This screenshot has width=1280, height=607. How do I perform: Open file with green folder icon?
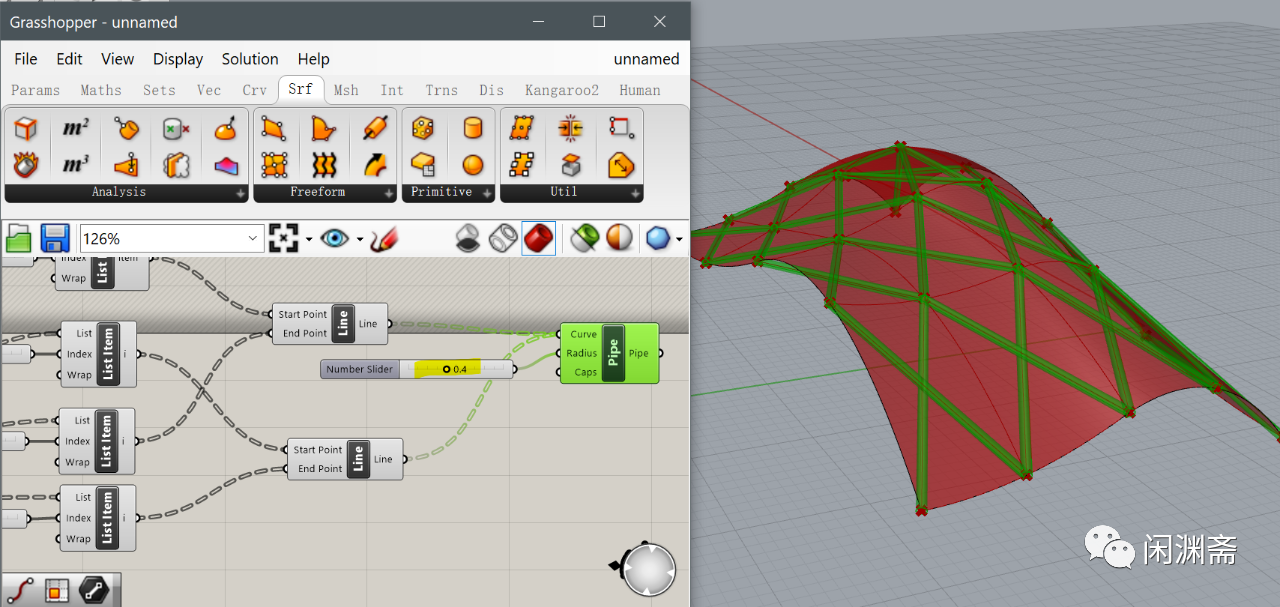point(19,238)
